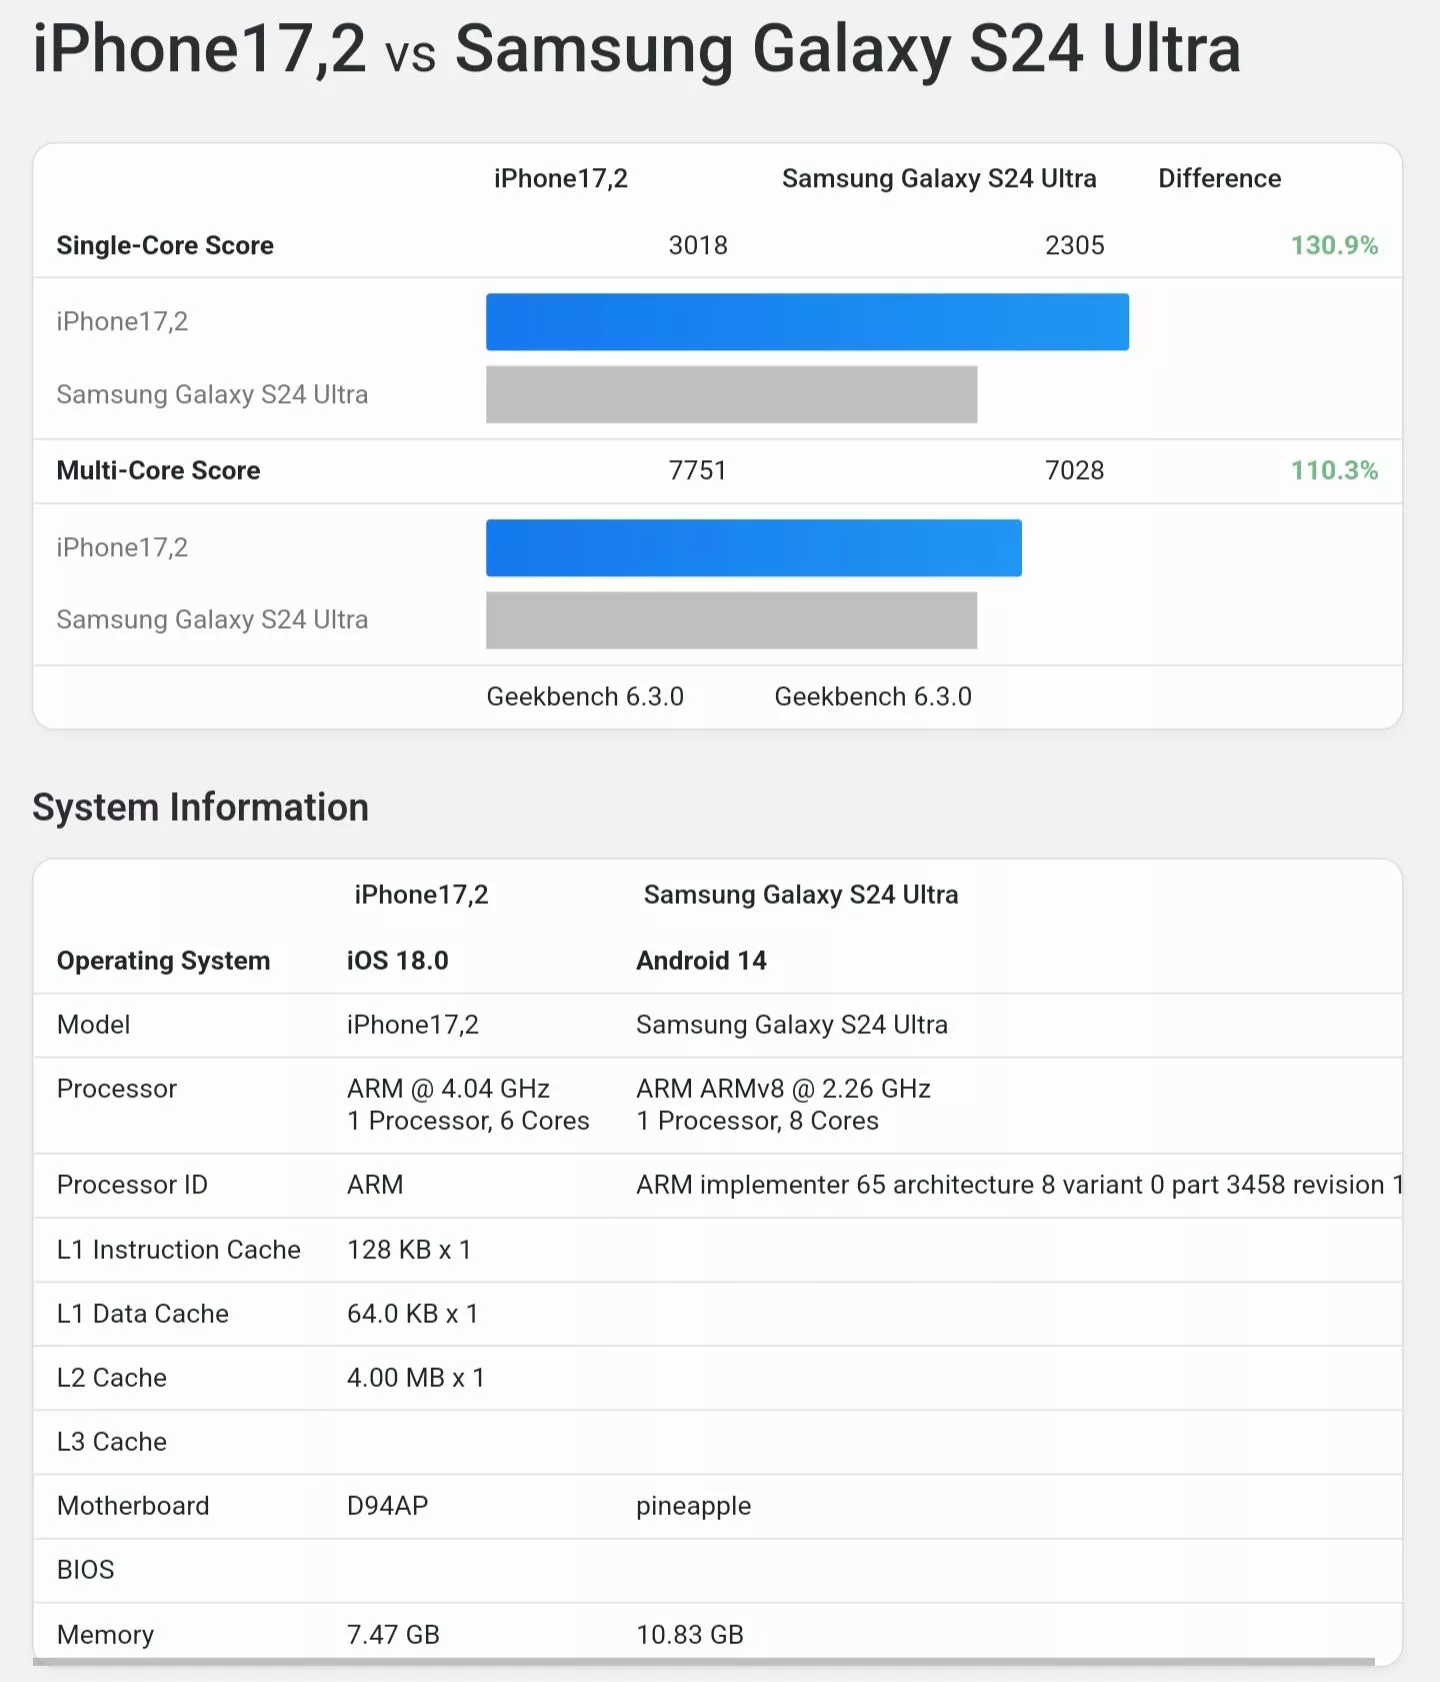
Task: Click the 110.3% multi-core difference value
Action: pos(1333,471)
